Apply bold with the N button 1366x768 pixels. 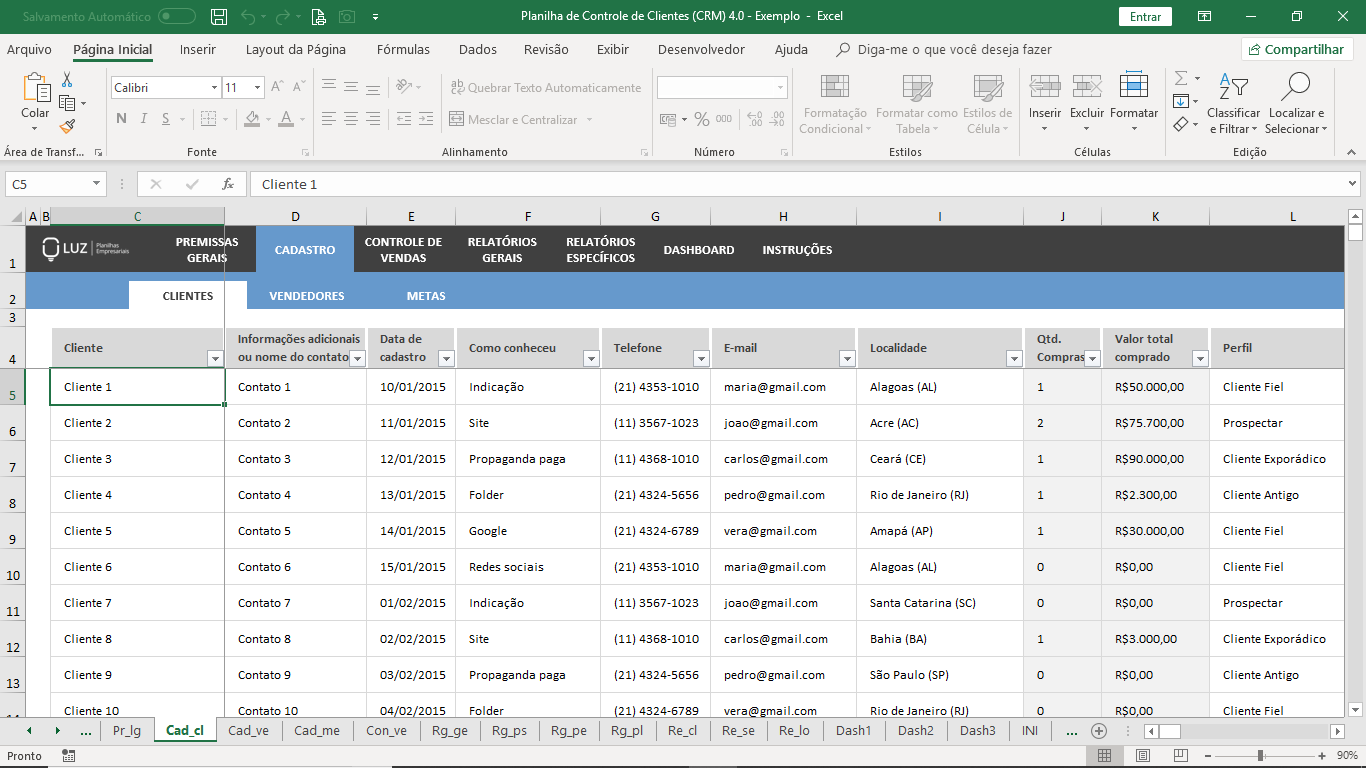121,119
